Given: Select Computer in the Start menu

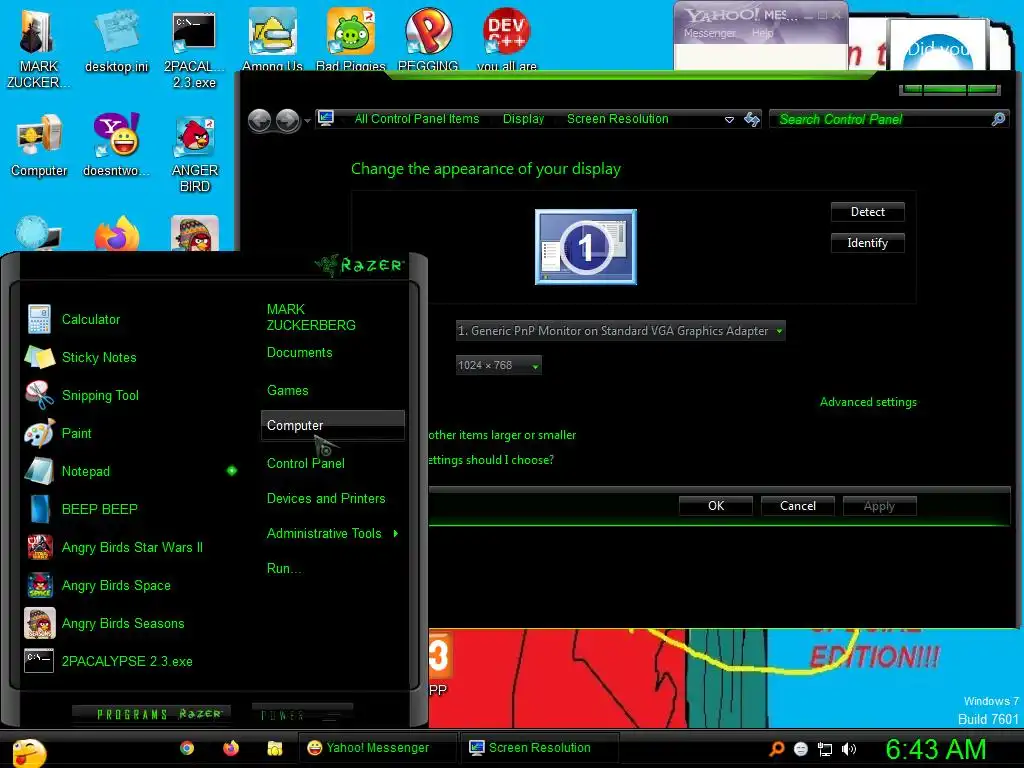Looking at the screenshot, I should 333,425.
